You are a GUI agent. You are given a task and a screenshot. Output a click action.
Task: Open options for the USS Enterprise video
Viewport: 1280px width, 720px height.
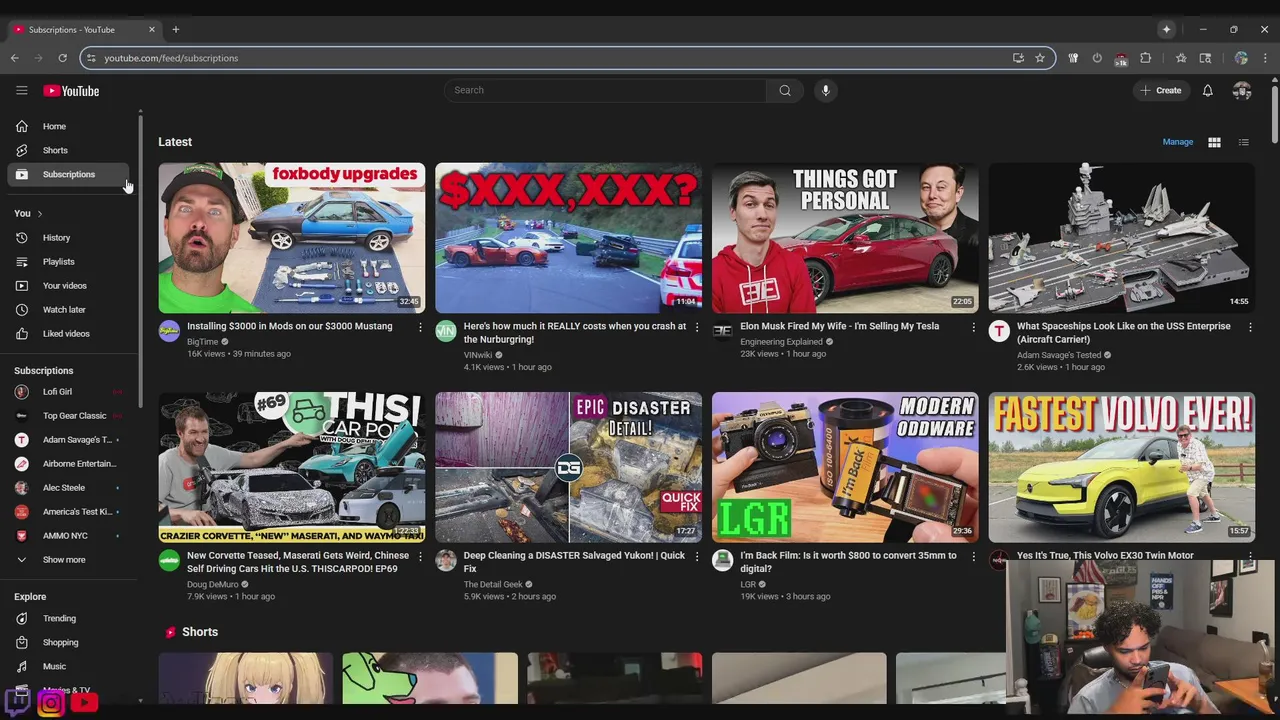pyautogui.click(x=1250, y=328)
